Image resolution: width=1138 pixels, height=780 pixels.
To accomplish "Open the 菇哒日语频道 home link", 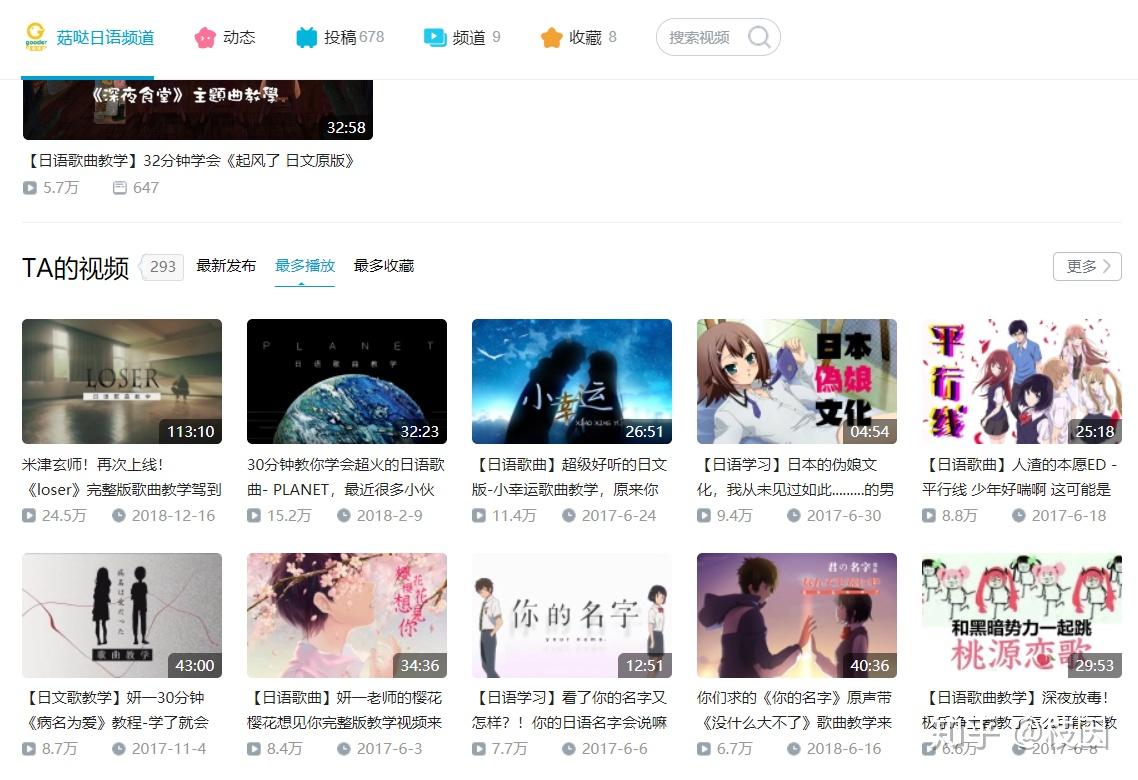I will pos(105,38).
